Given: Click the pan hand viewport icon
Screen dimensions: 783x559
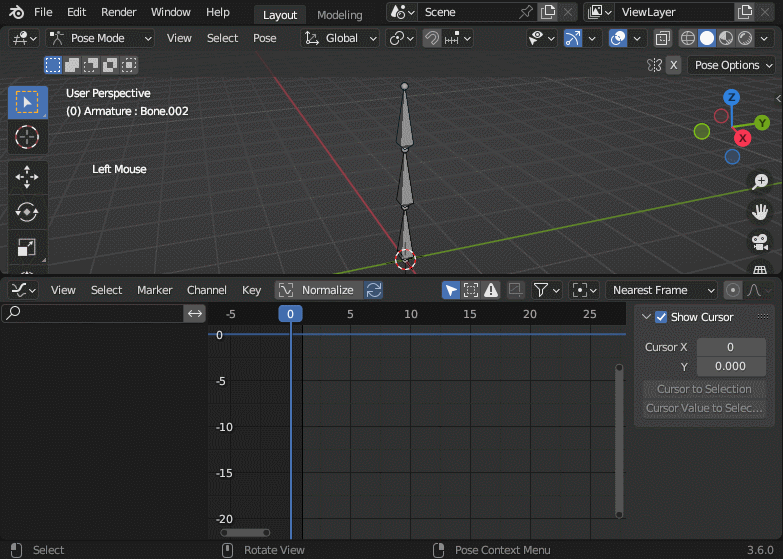Looking at the screenshot, I should [760, 211].
